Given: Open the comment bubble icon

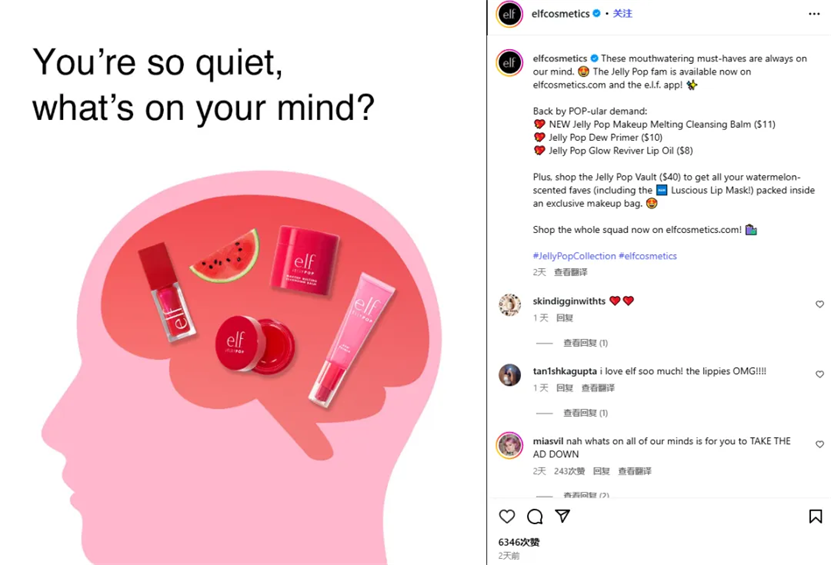Looking at the screenshot, I should point(535,516).
